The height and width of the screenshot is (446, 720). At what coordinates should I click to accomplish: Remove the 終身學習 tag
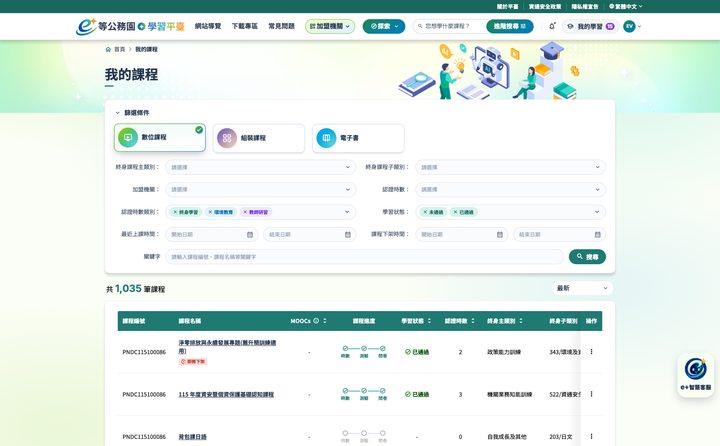tap(175, 212)
